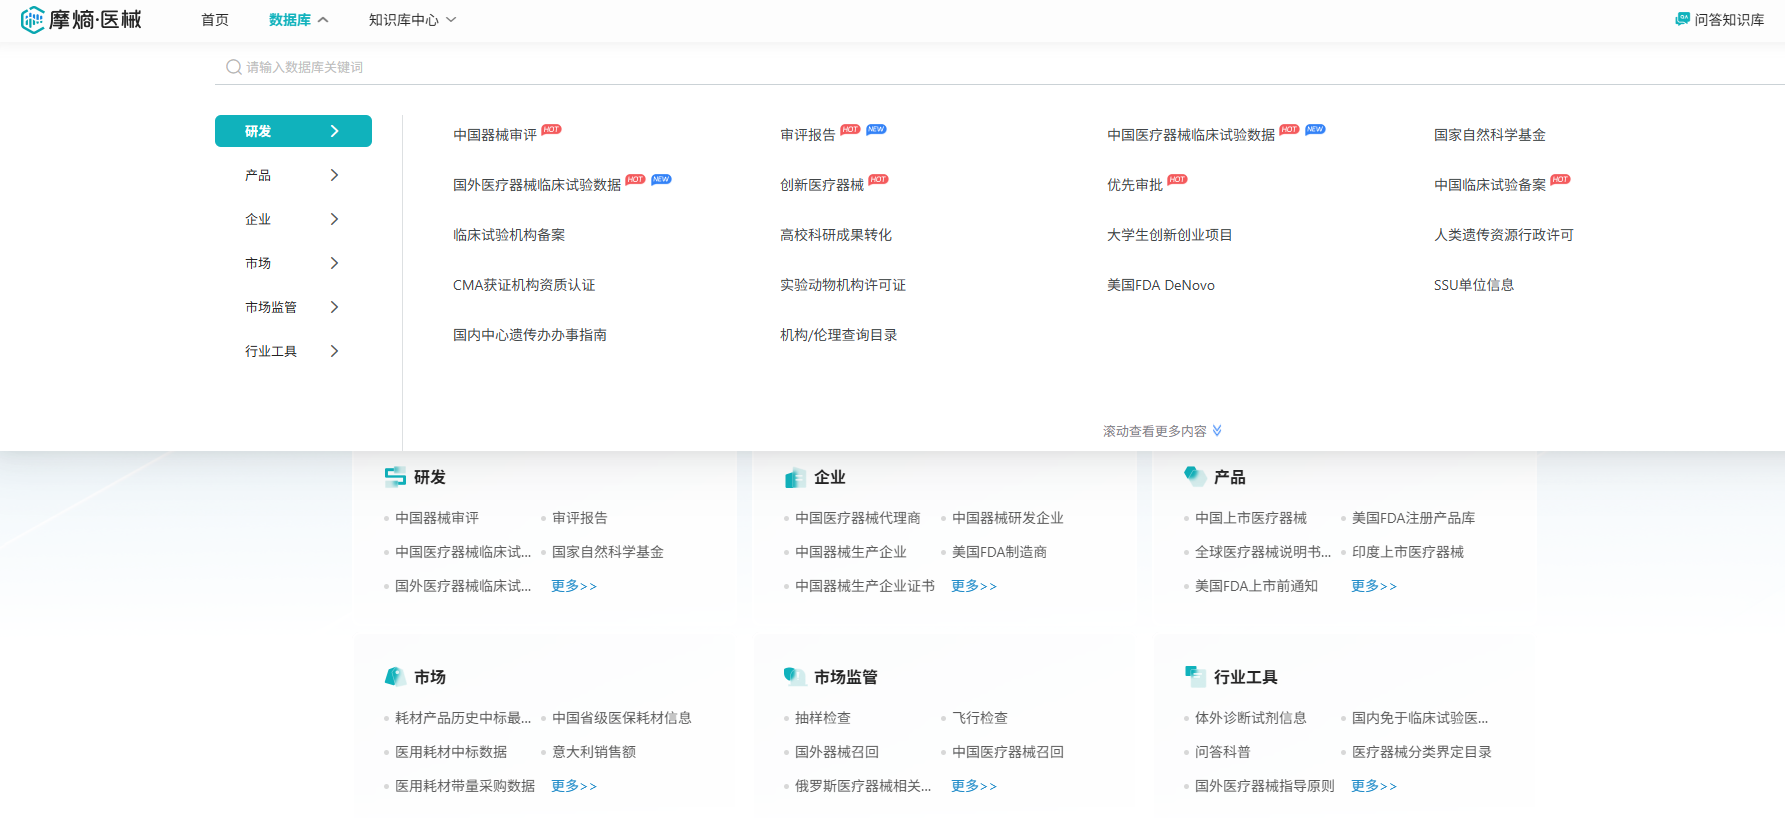Open 中国医疗器械临床试验数据 in dropdown panel
Image resolution: width=1785 pixels, height=824 pixels.
tap(1191, 135)
